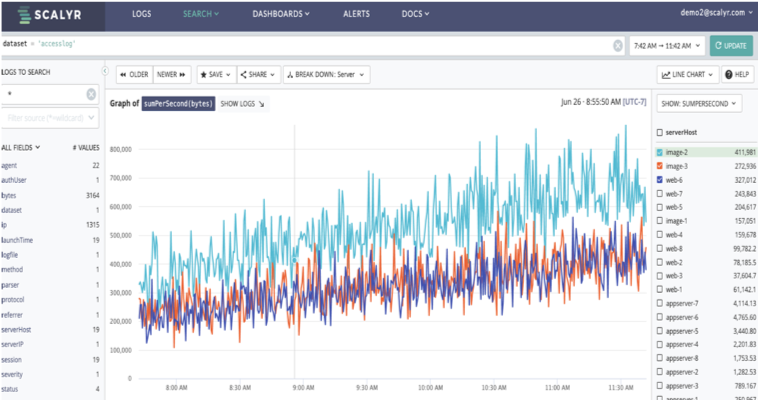The height and width of the screenshot is (400, 758).
Task: Click the Show Logs link
Action: 242,103
